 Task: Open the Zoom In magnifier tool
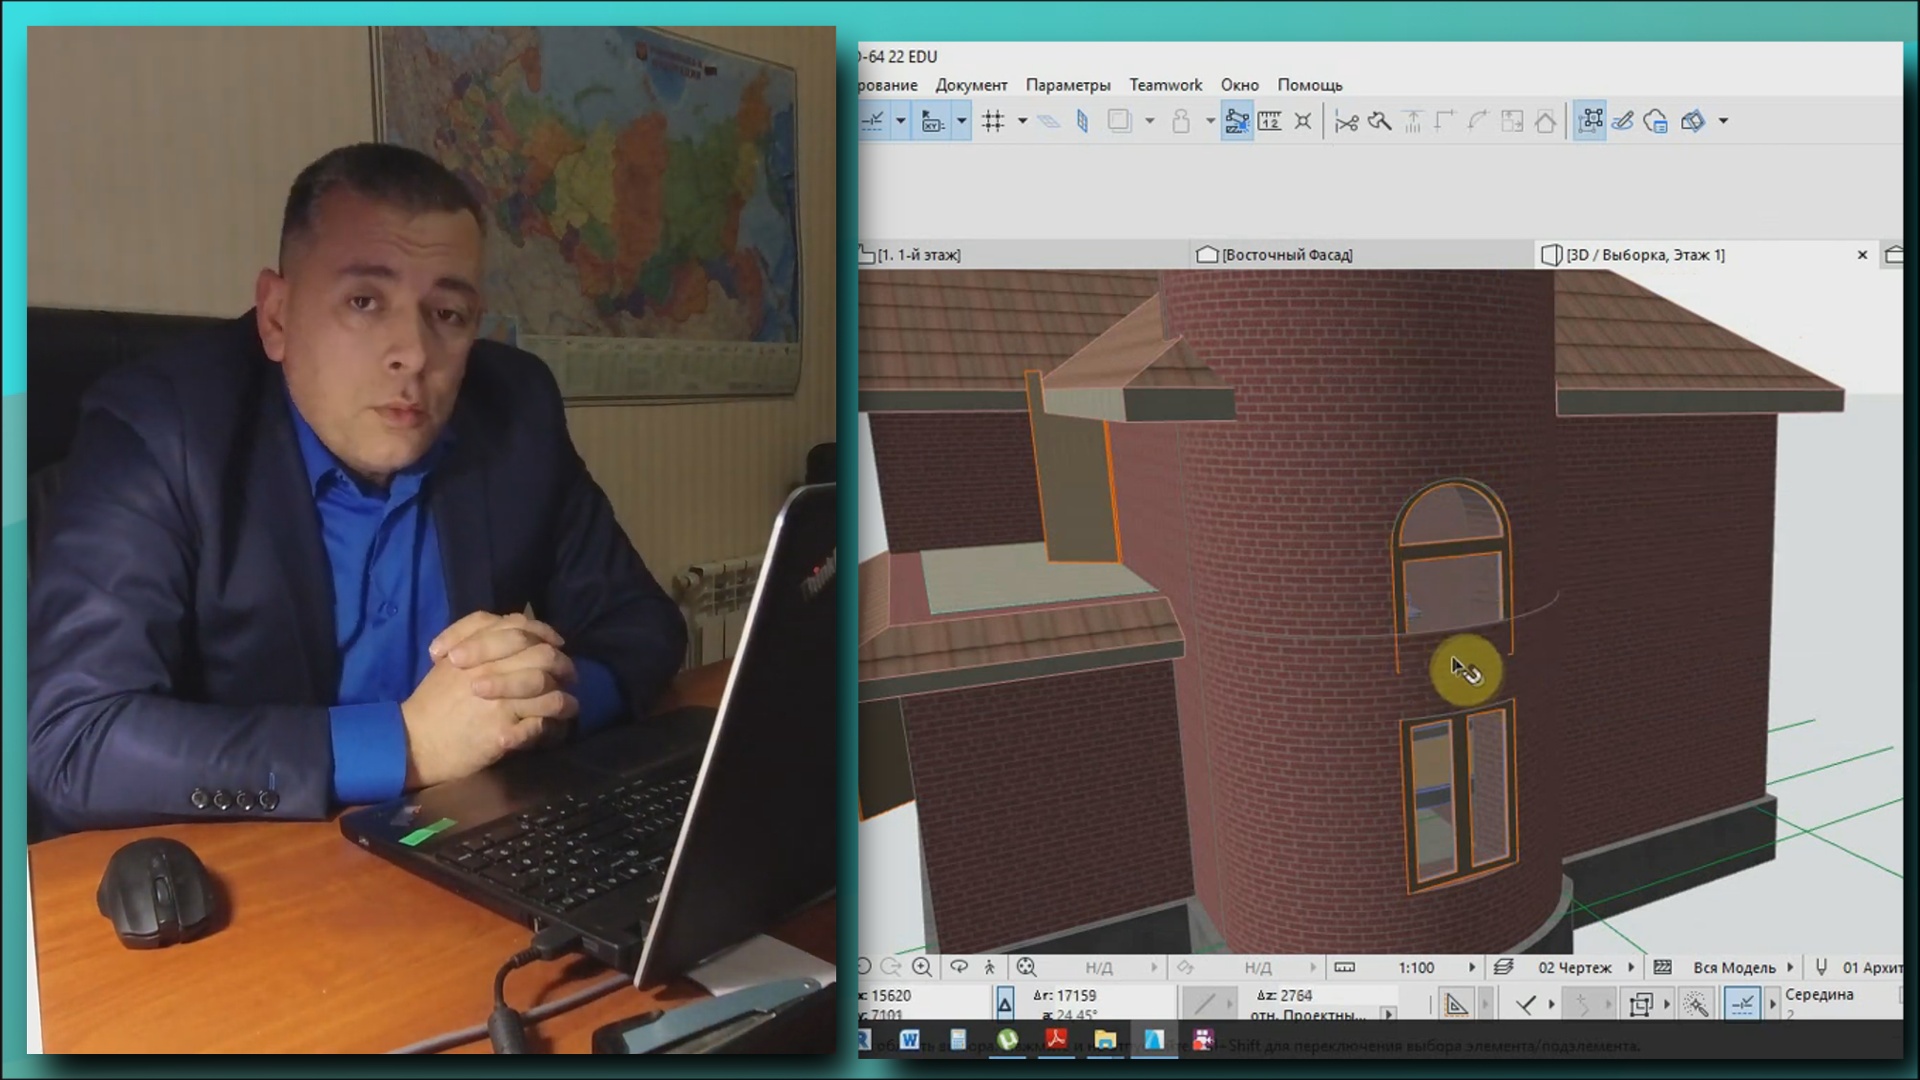coord(922,967)
